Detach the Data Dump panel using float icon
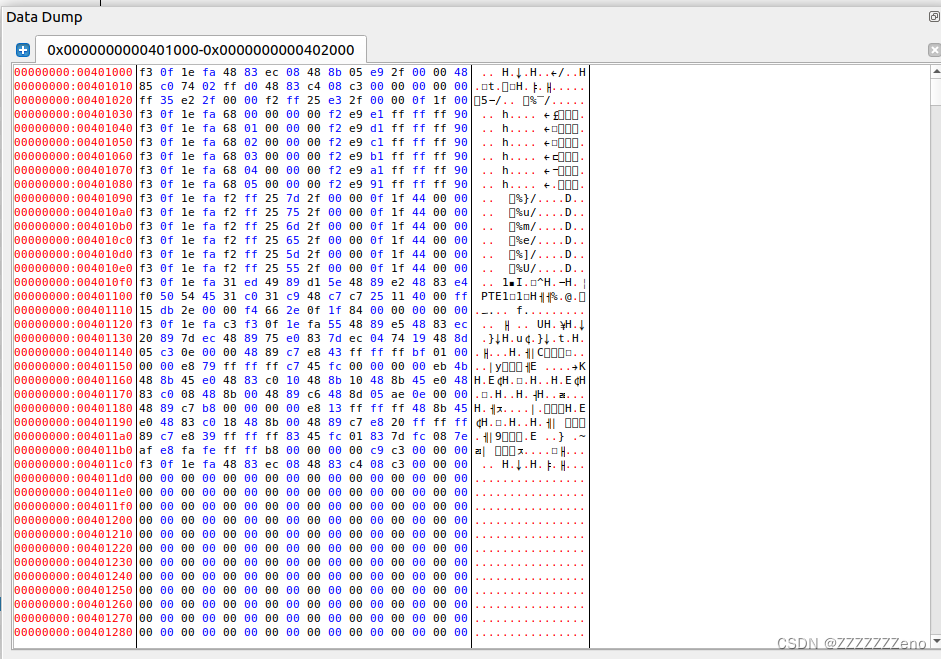Screen dimensions: 941x659 click(934, 16)
